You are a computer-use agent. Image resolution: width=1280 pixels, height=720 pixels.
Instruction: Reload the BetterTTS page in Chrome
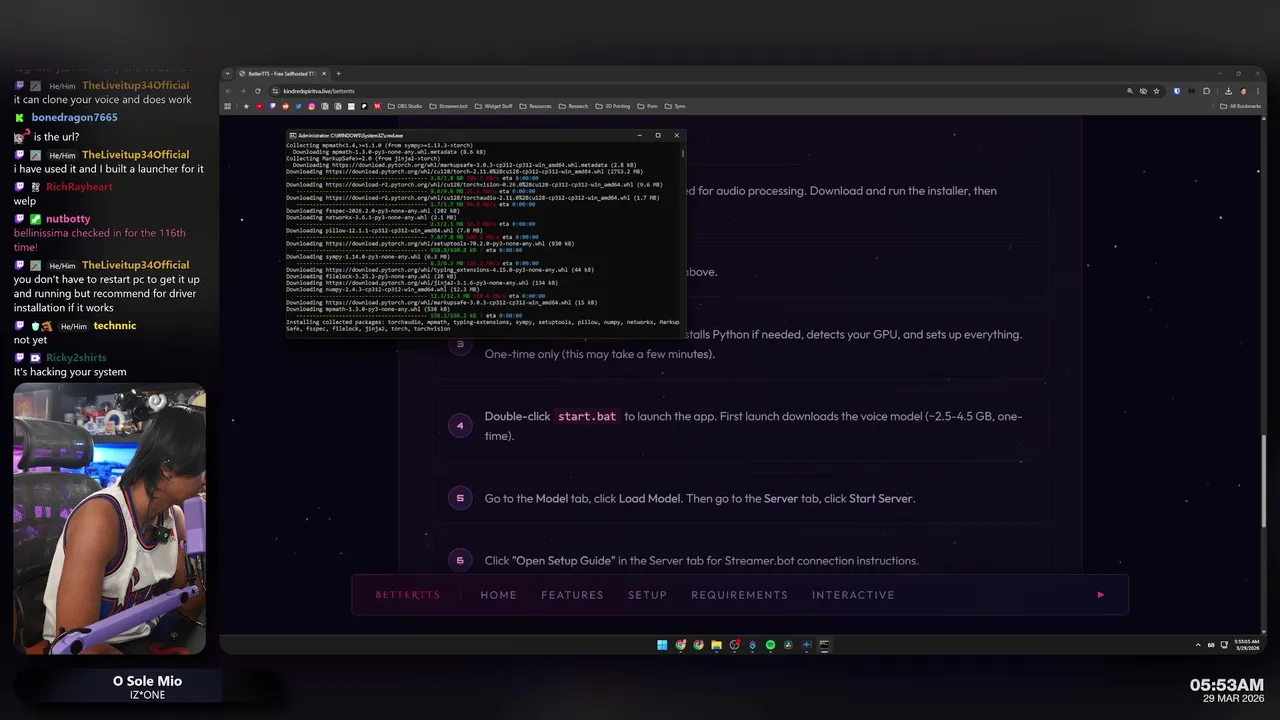coord(257,91)
